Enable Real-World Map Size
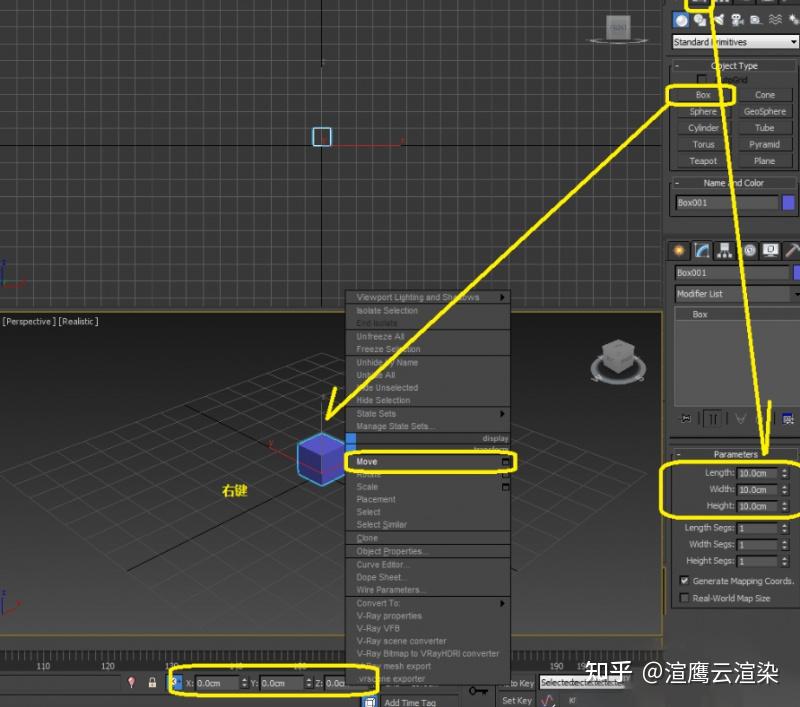Screen dimensions: 800x707 click(686, 598)
